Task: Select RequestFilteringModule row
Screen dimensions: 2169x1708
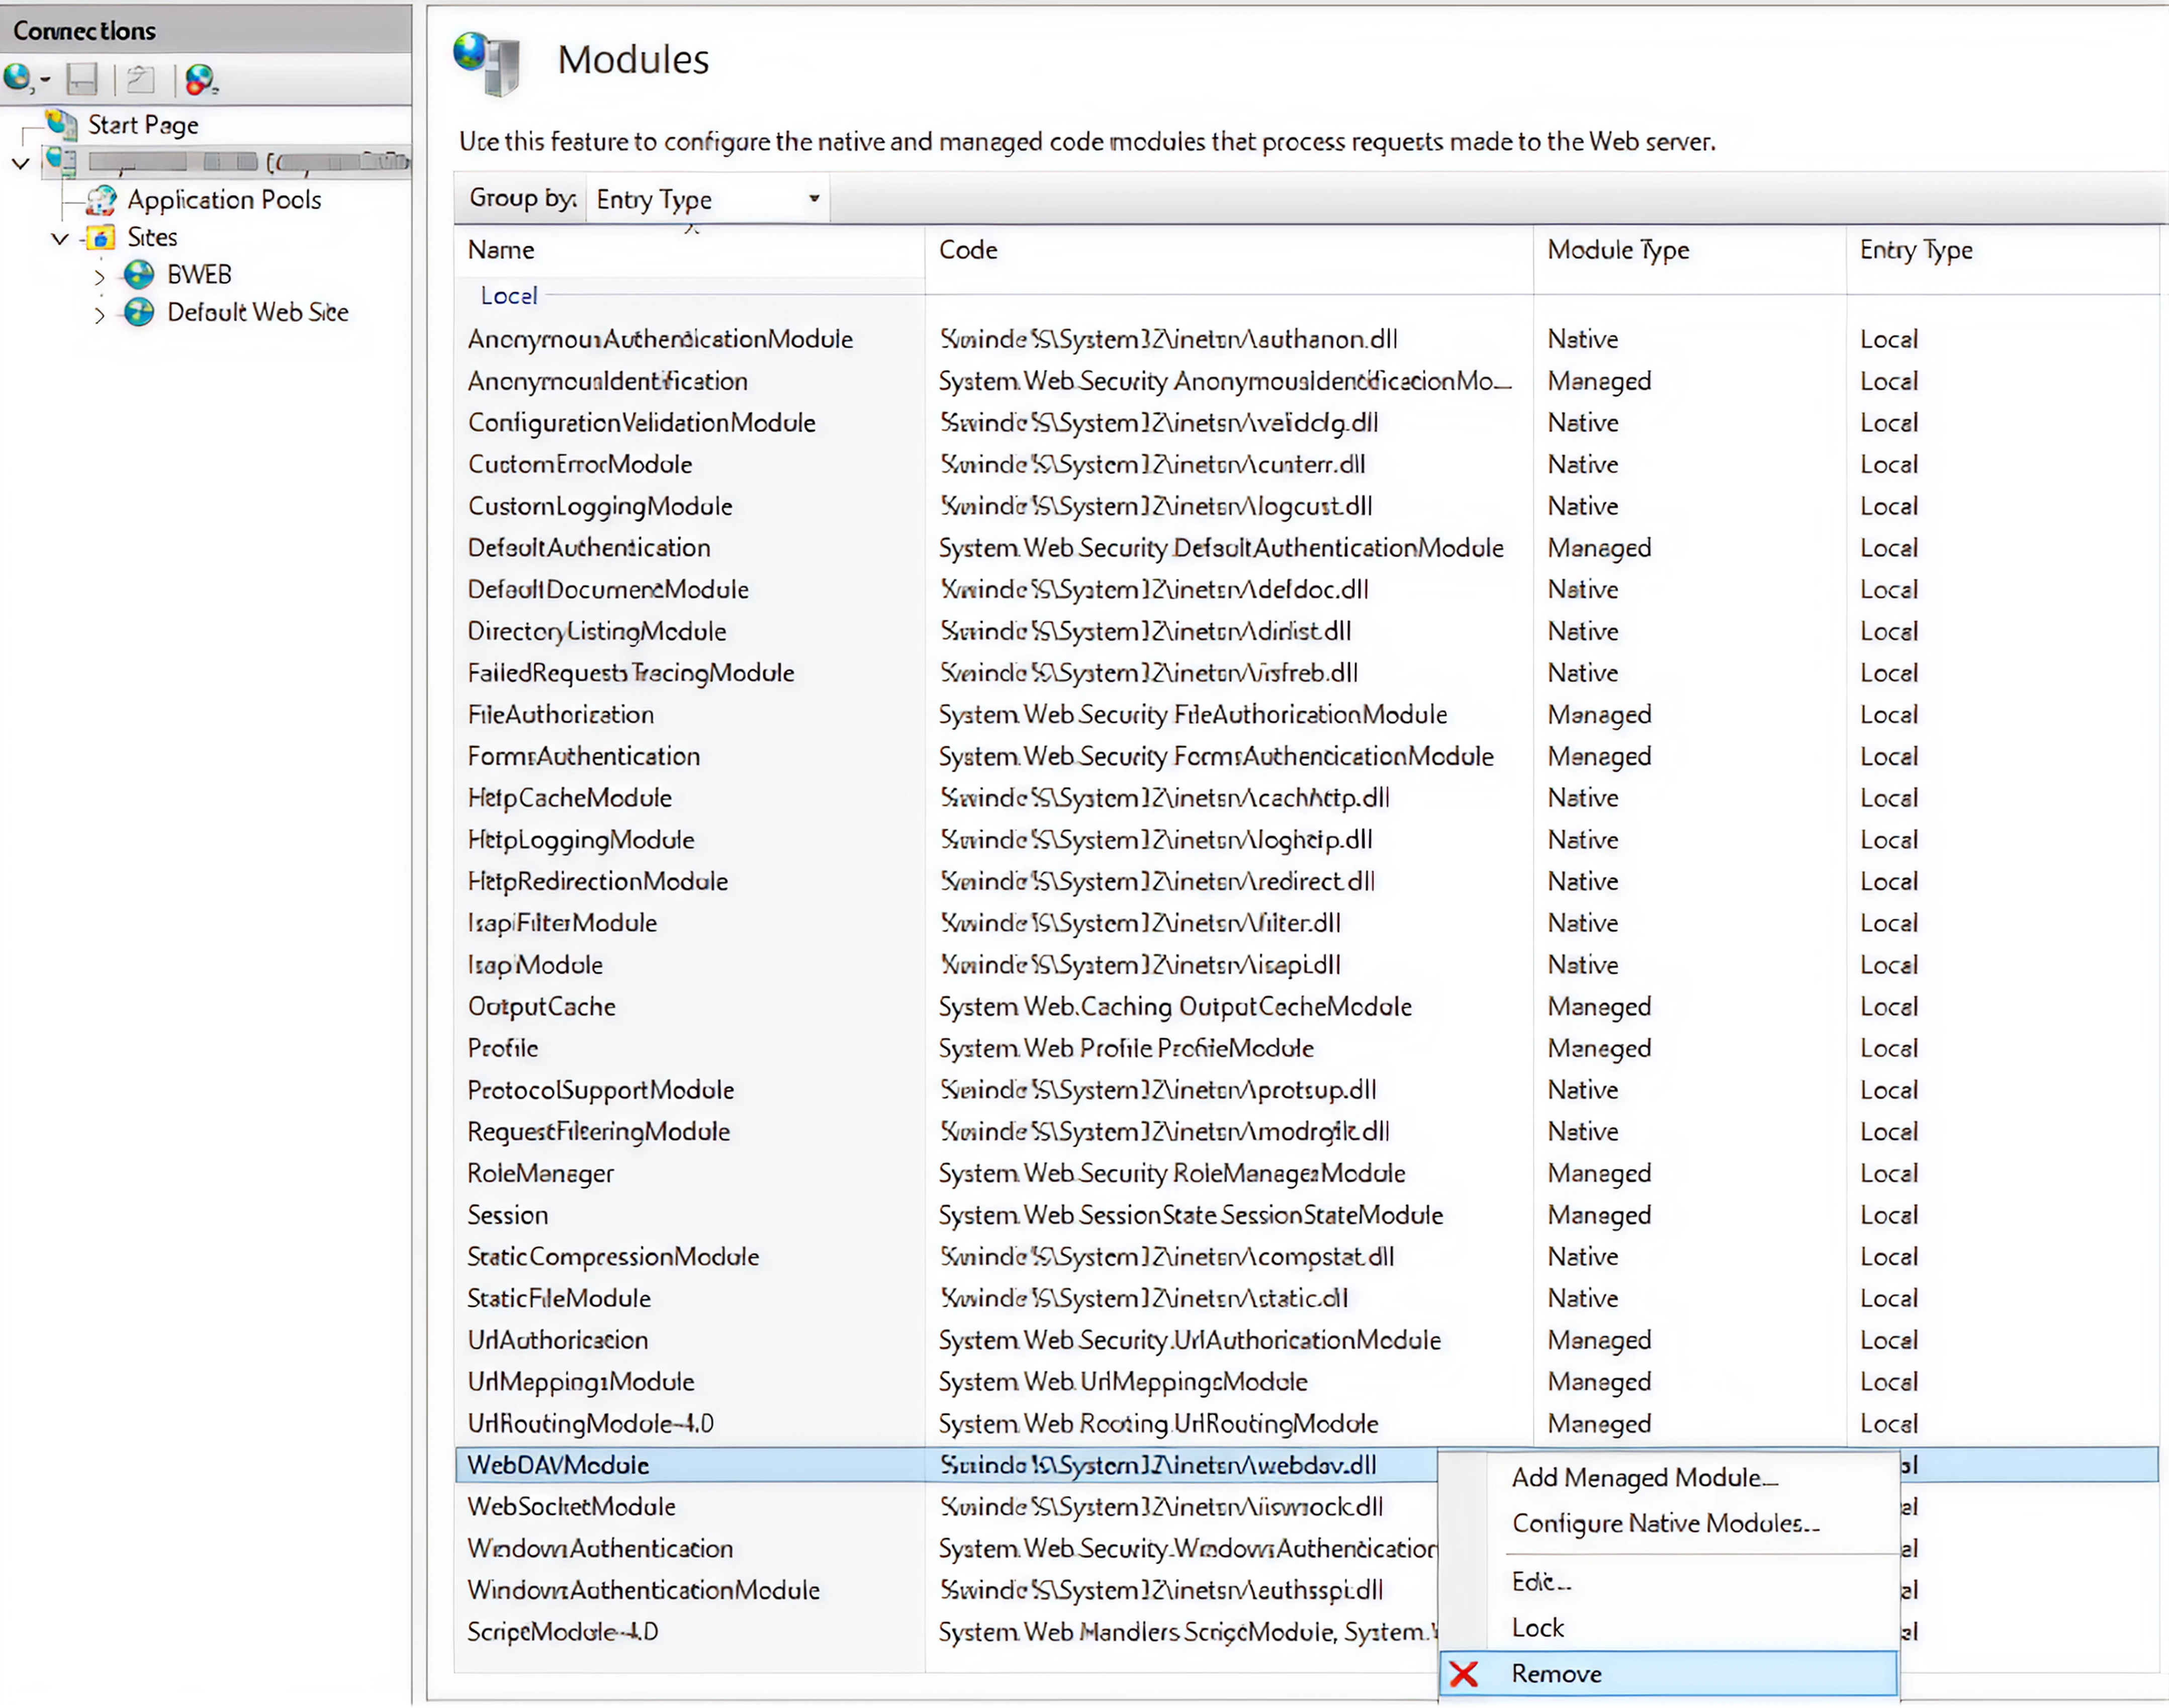Action: [1306, 1132]
